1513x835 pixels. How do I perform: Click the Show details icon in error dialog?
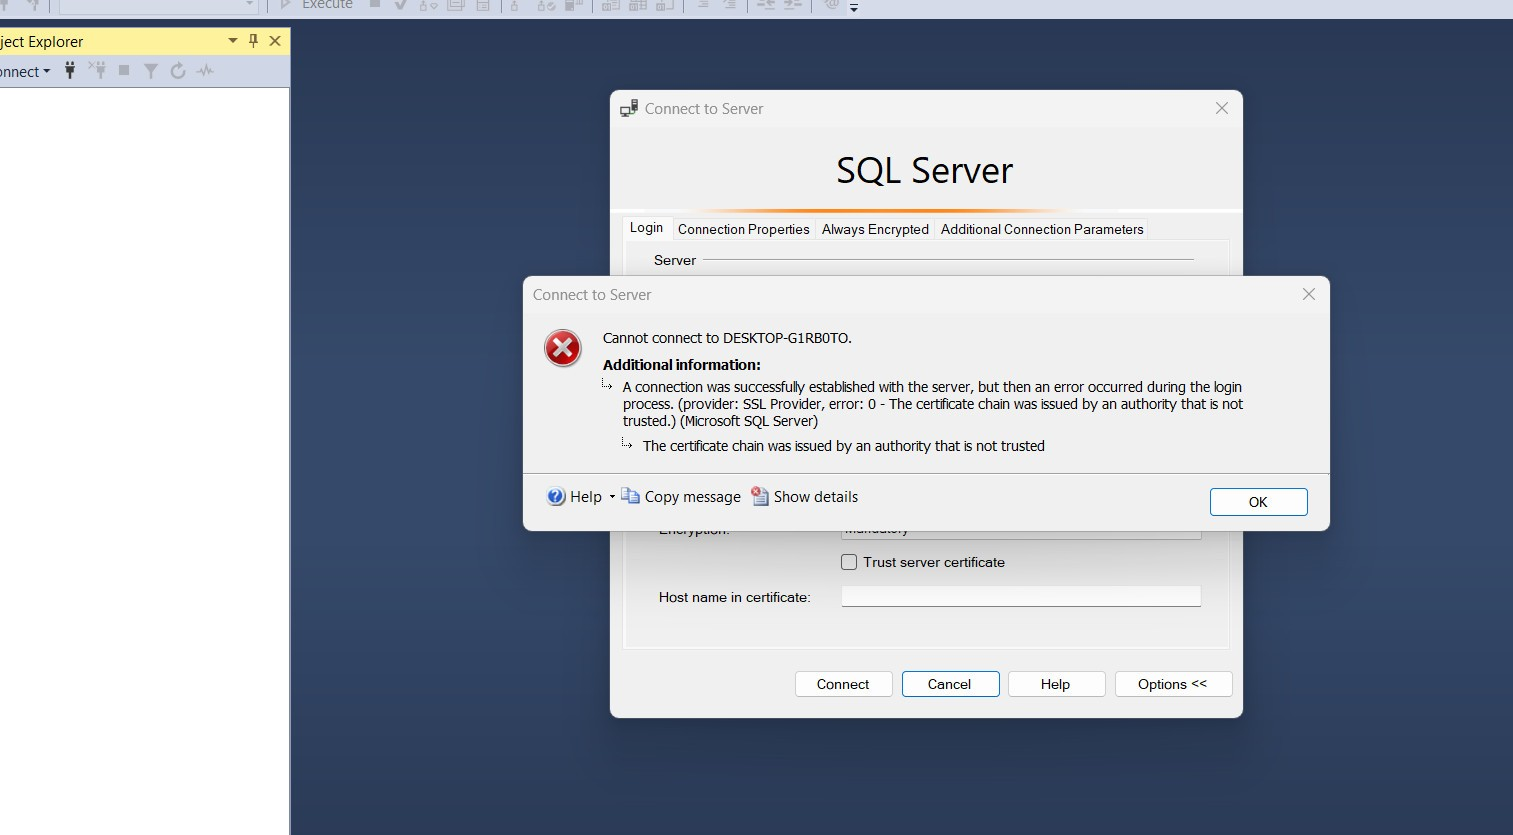coord(760,496)
